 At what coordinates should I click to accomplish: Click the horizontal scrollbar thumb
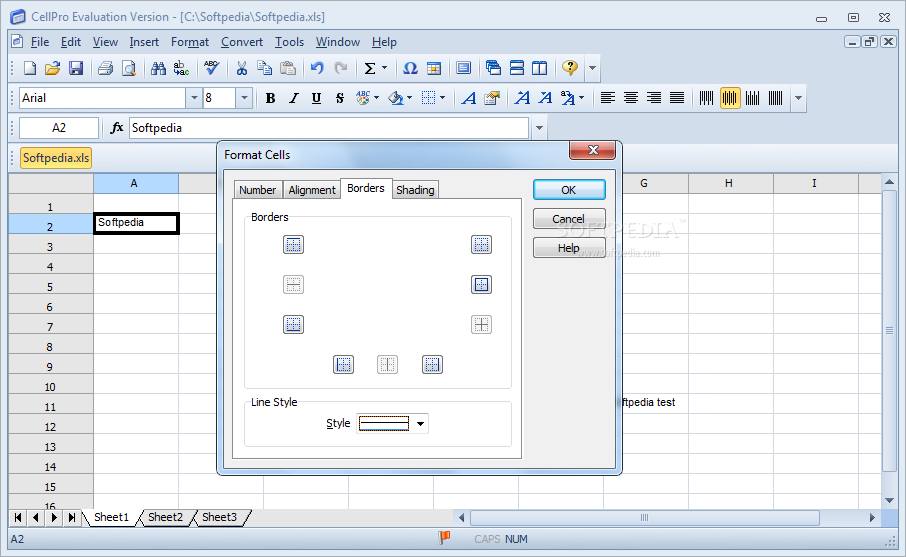click(645, 518)
